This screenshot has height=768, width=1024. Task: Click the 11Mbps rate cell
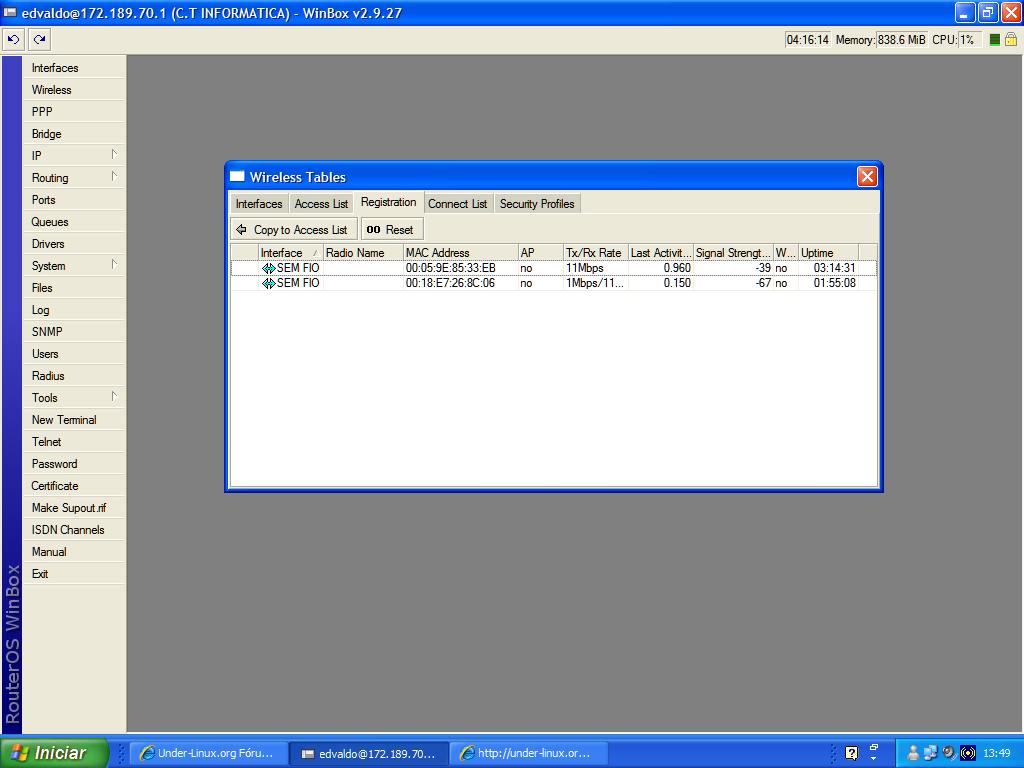tap(584, 268)
